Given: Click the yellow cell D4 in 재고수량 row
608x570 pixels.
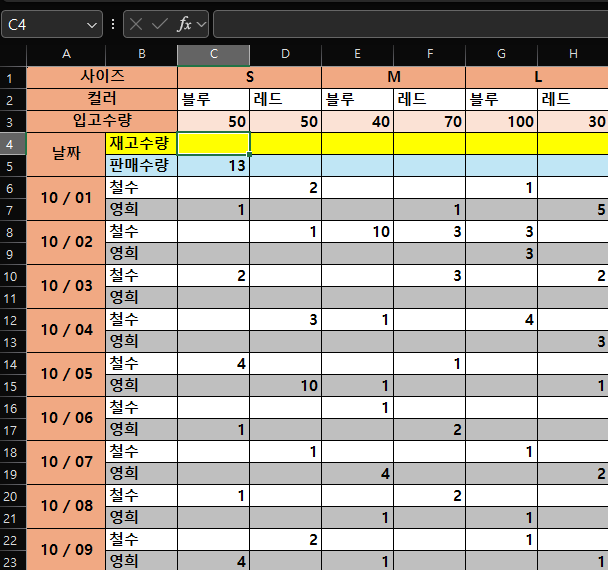Looking at the screenshot, I should pos(285,143).
